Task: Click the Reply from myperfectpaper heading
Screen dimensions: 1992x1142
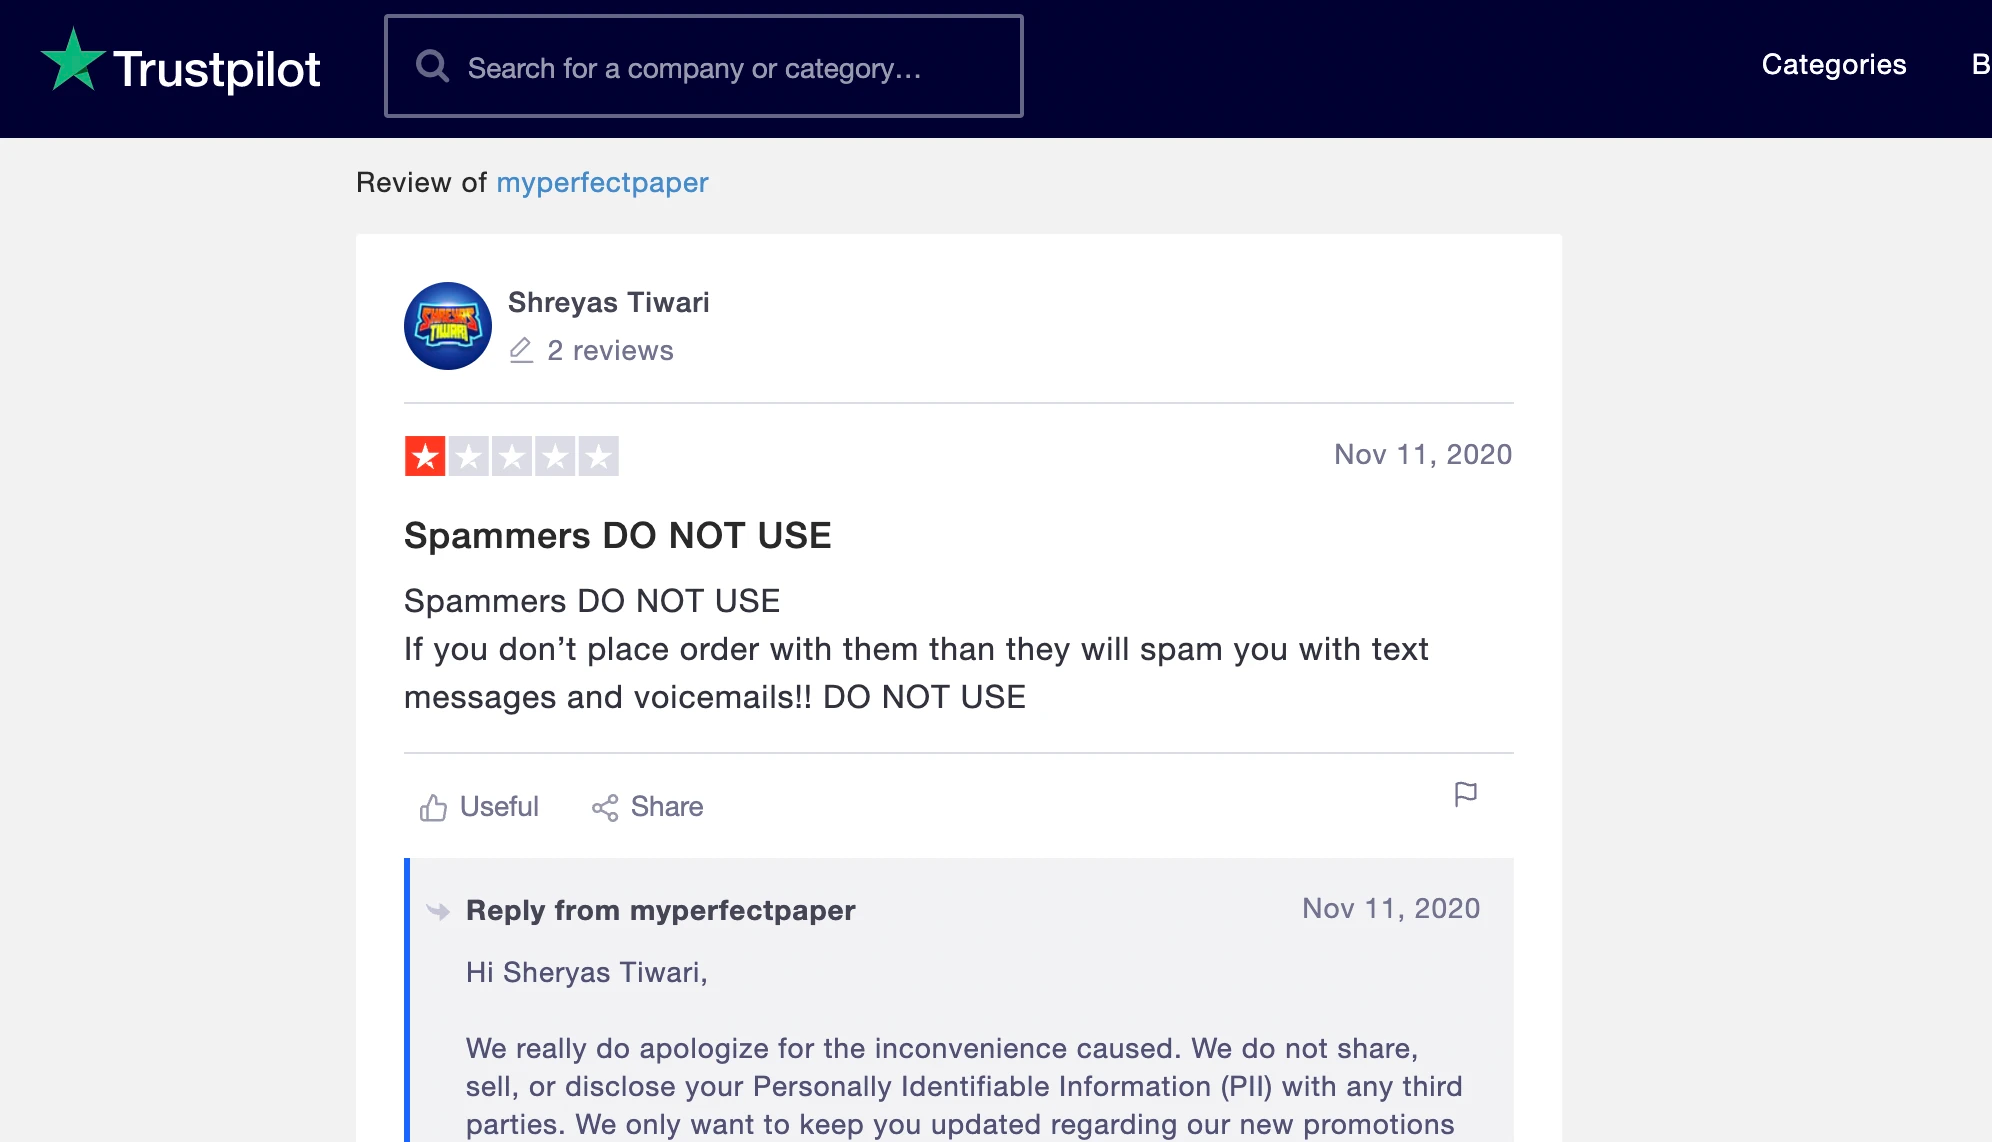Action: (660, 911)
